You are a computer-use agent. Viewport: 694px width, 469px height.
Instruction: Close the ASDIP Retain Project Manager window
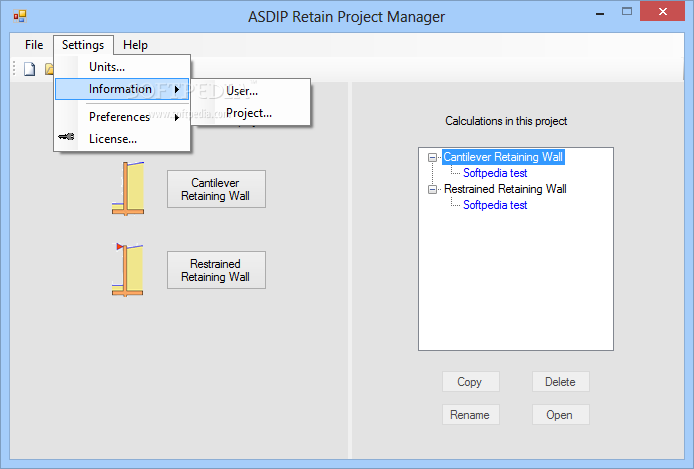pos(663,12)
